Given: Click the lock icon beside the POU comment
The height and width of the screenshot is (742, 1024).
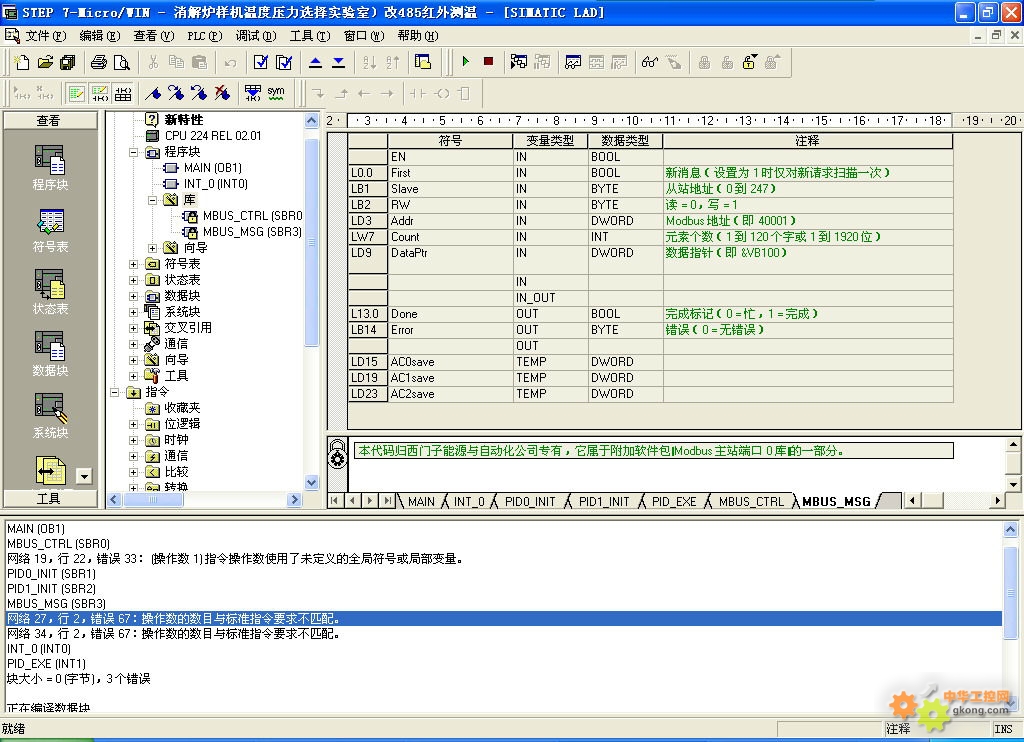Looking at the screenshot, I should click(338, 453).
